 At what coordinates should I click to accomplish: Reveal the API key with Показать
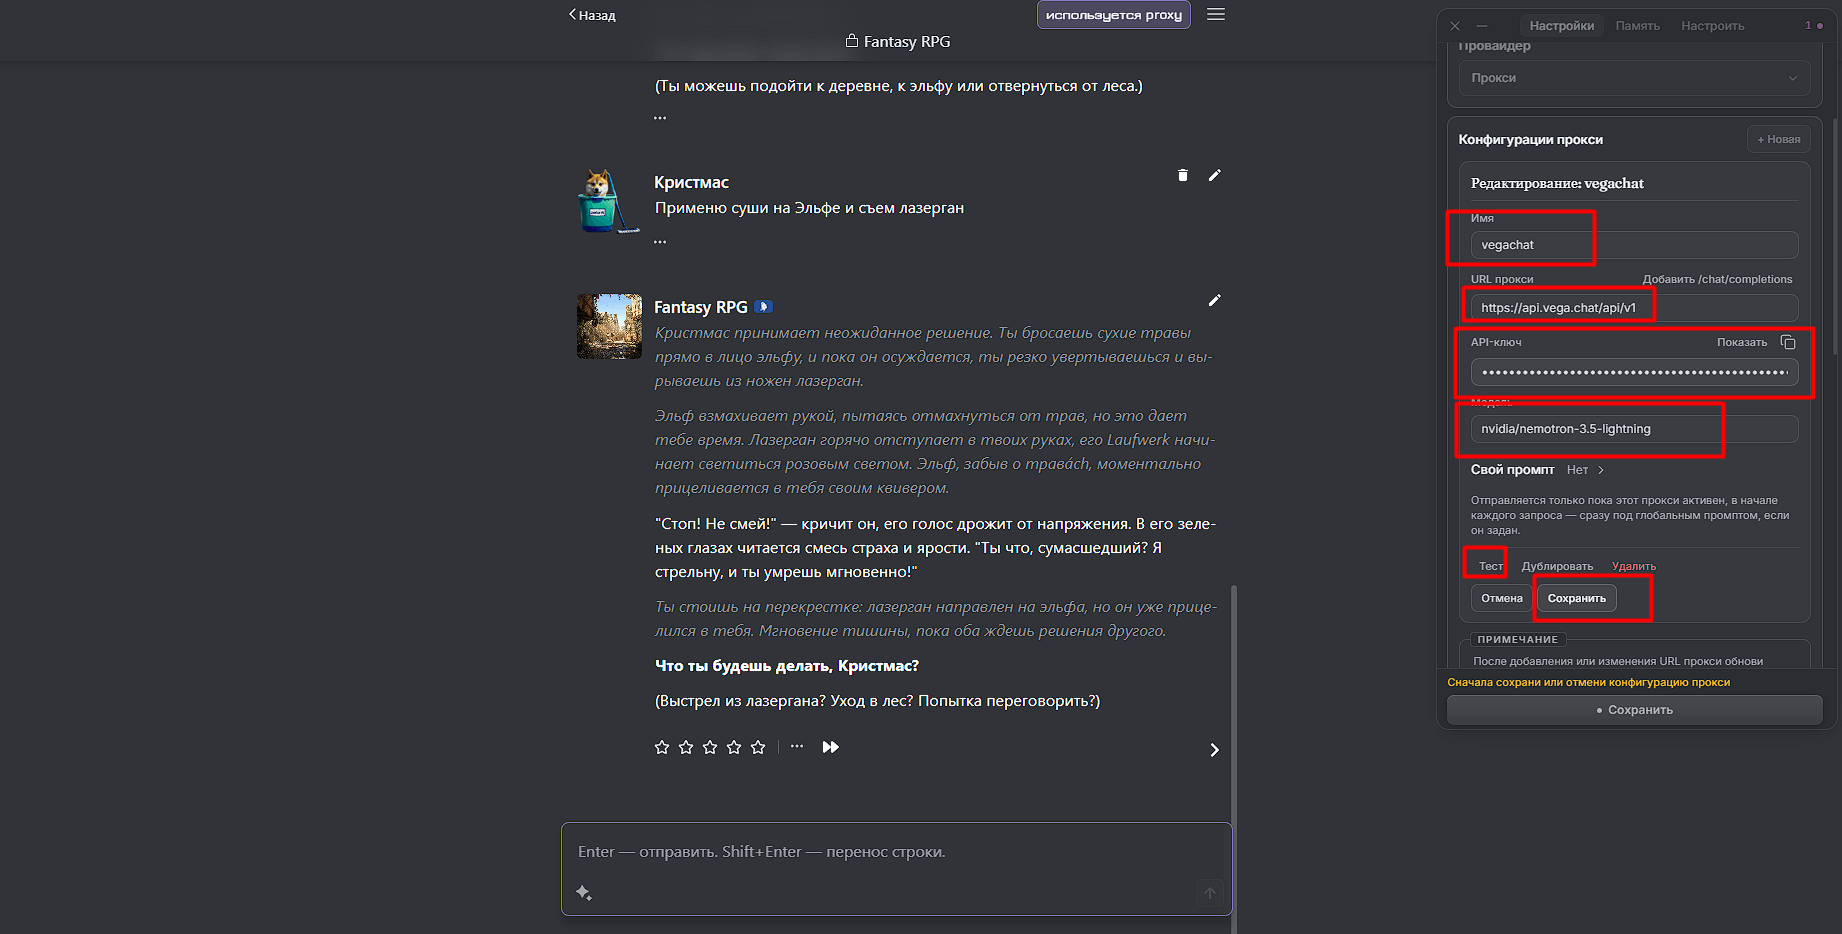point(1742,342)
